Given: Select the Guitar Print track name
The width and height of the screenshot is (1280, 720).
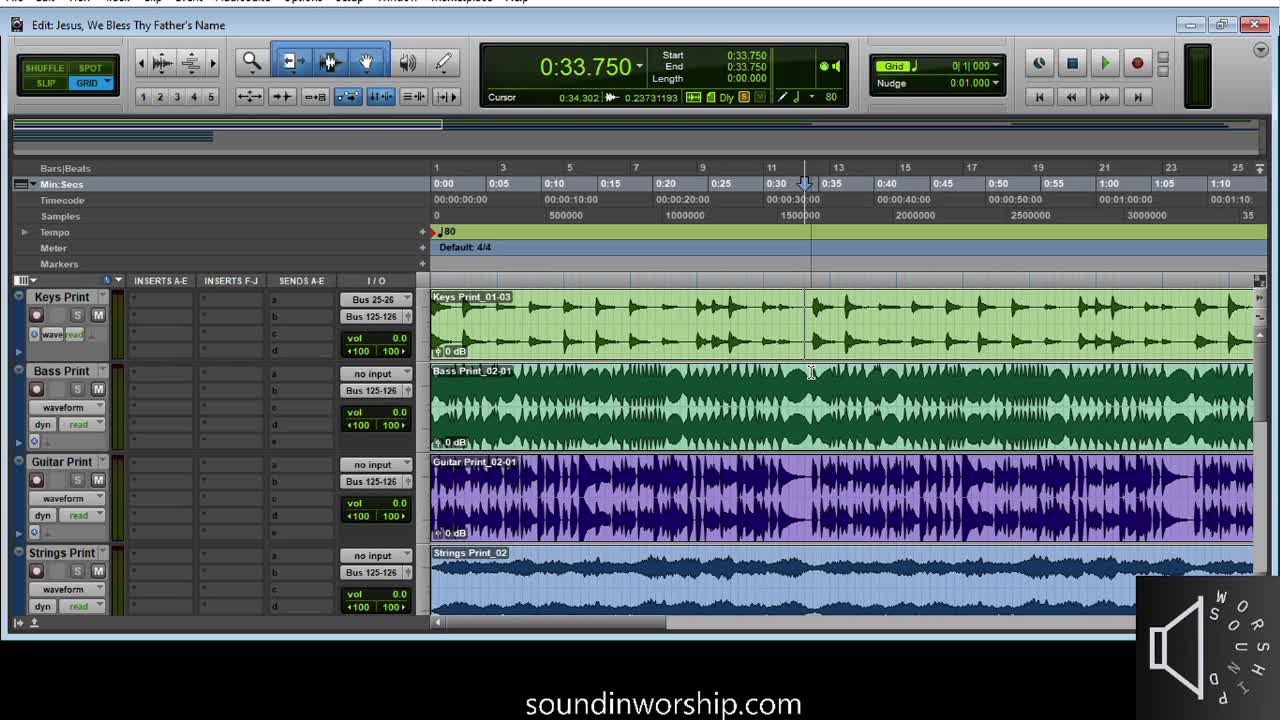Looking at the screenshot, I should tap(62, 462).
